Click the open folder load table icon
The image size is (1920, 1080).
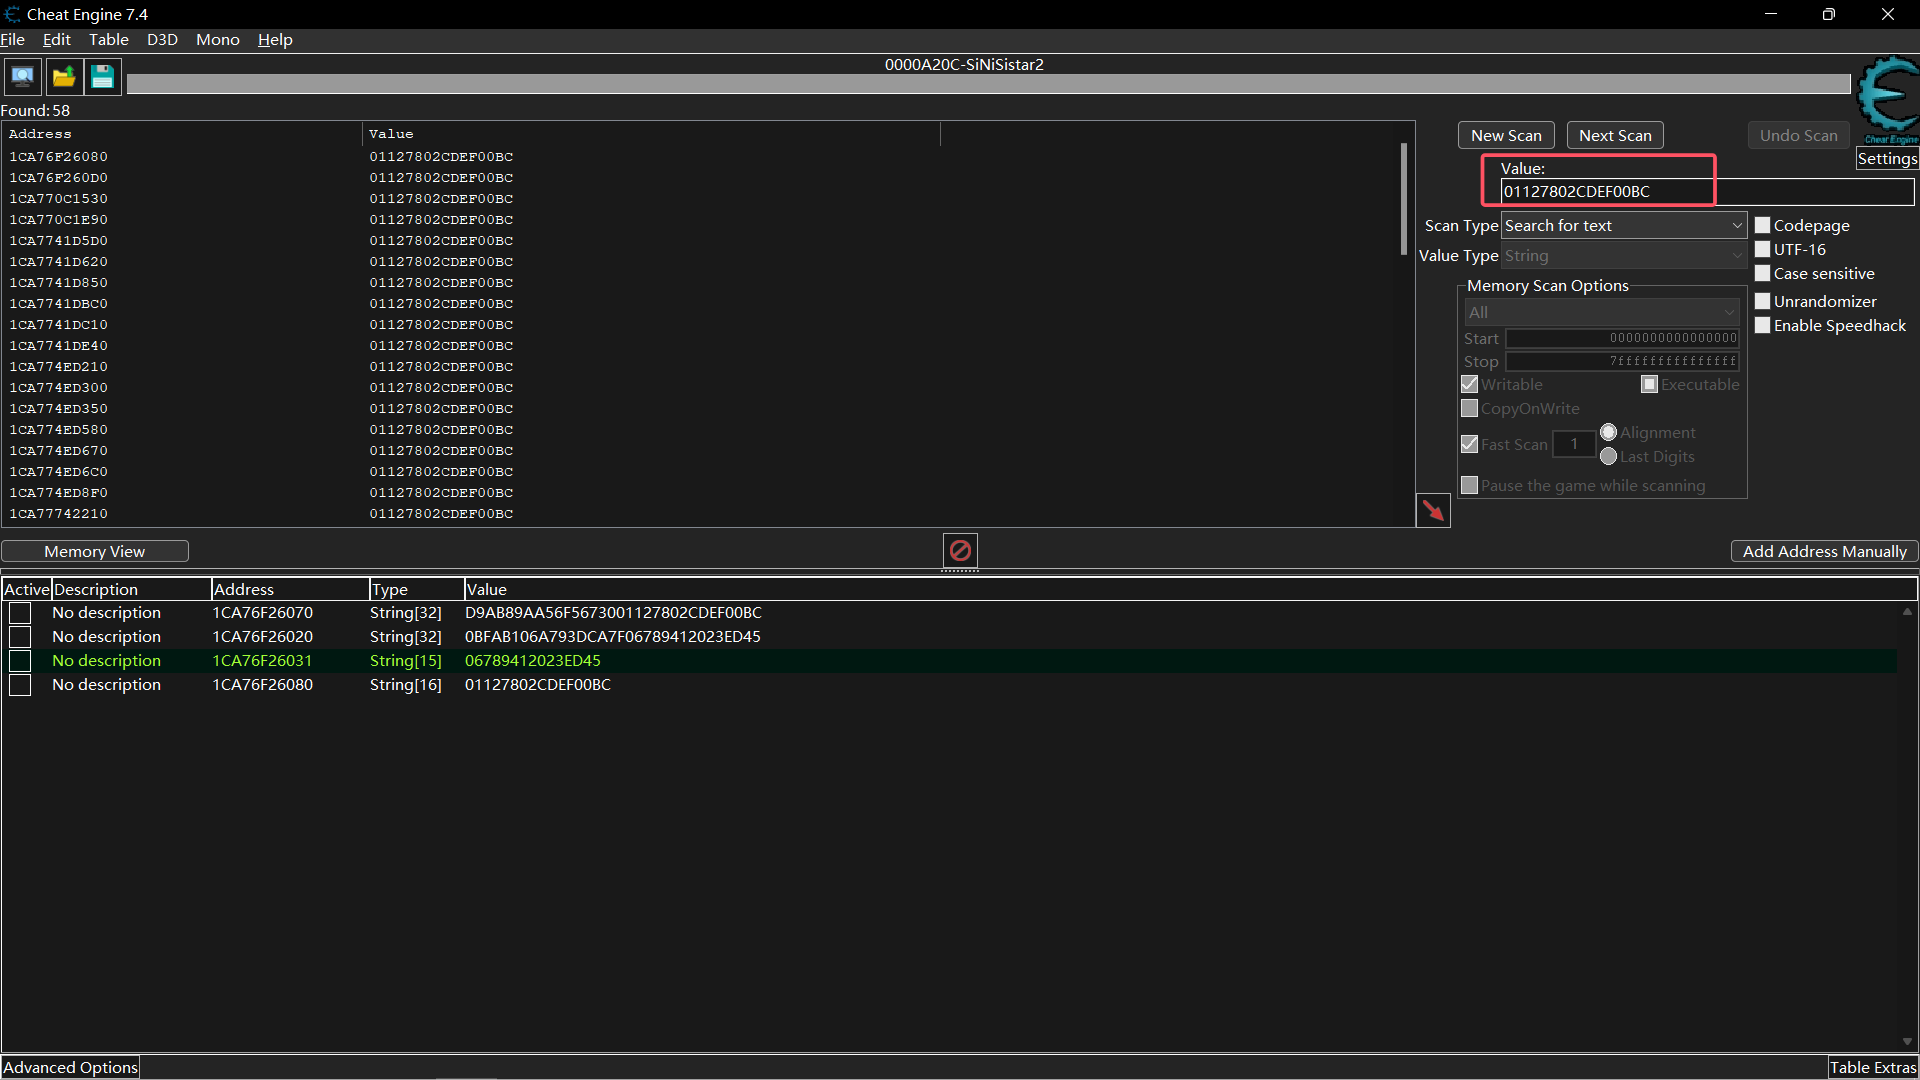pos(63,77)
